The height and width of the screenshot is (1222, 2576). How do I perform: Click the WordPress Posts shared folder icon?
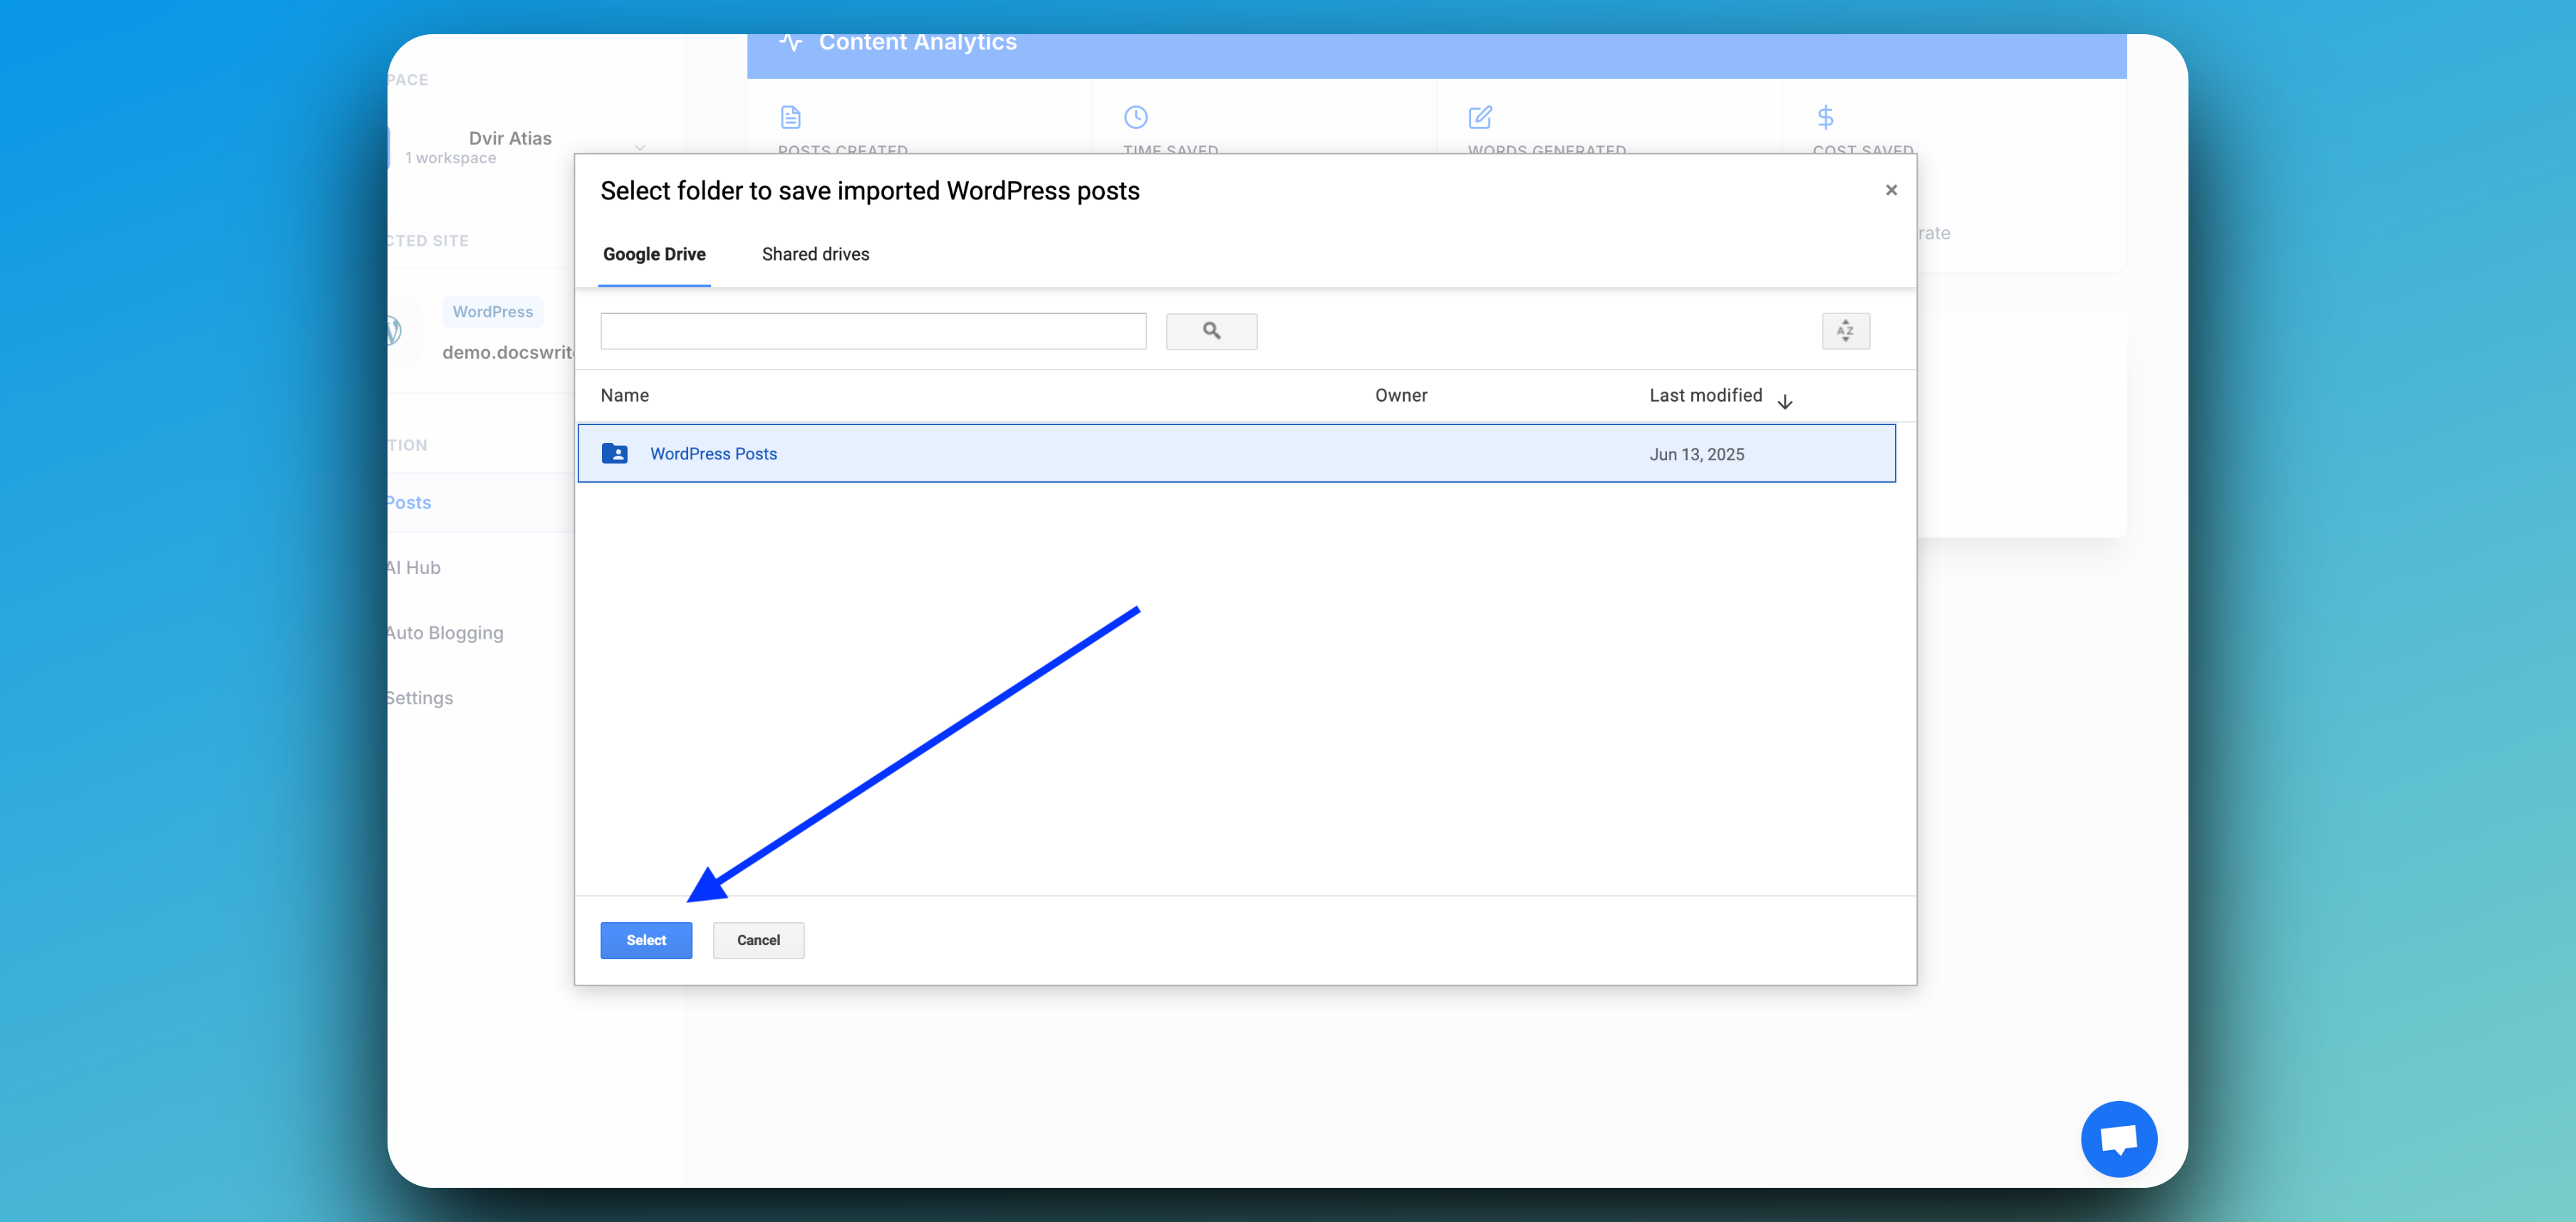[614, 454]
